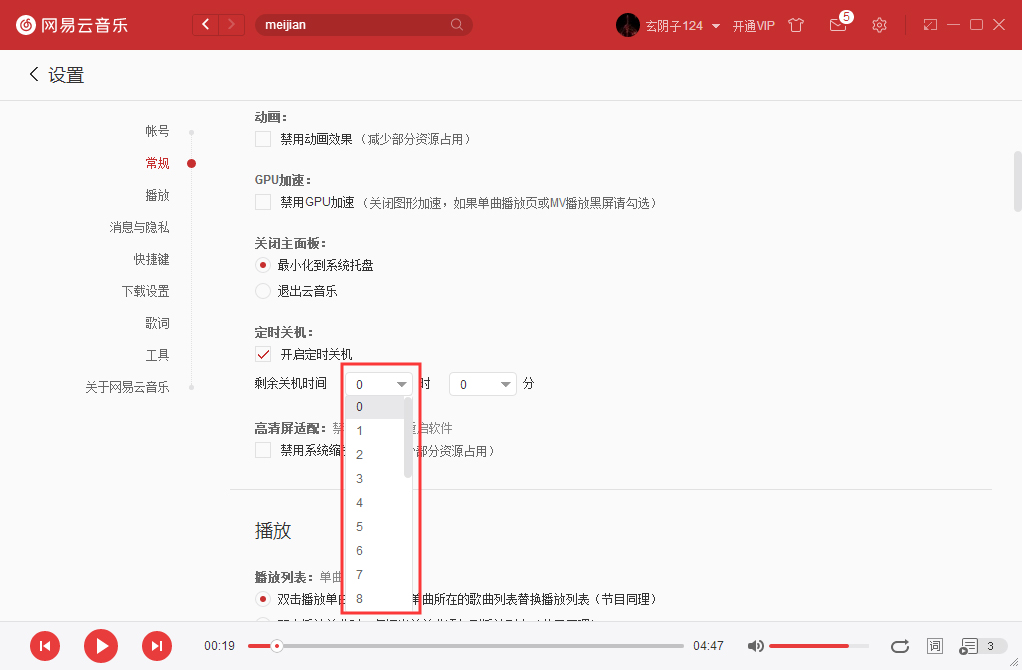Viewport: 1022px width, 670px height.
Task: Open the playlist panel showing 3 songs
Action: point(972,646)
